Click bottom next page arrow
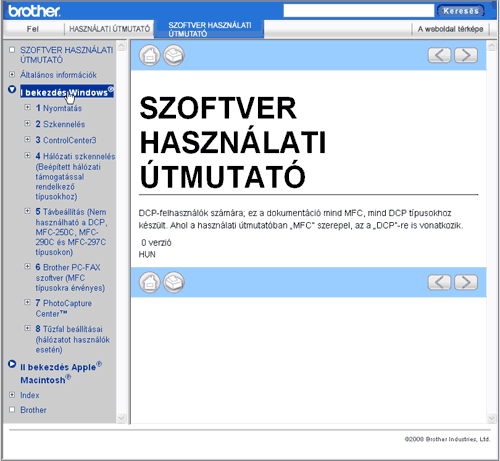The image size is (500, 461). click(466, 282)
